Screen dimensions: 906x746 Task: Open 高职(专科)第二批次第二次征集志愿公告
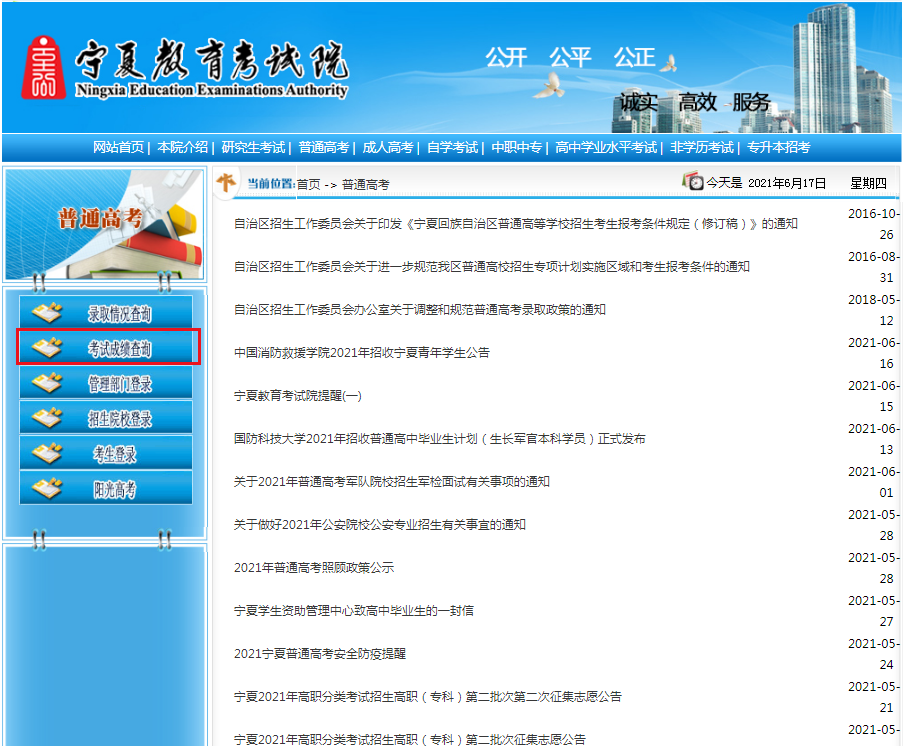428,697
